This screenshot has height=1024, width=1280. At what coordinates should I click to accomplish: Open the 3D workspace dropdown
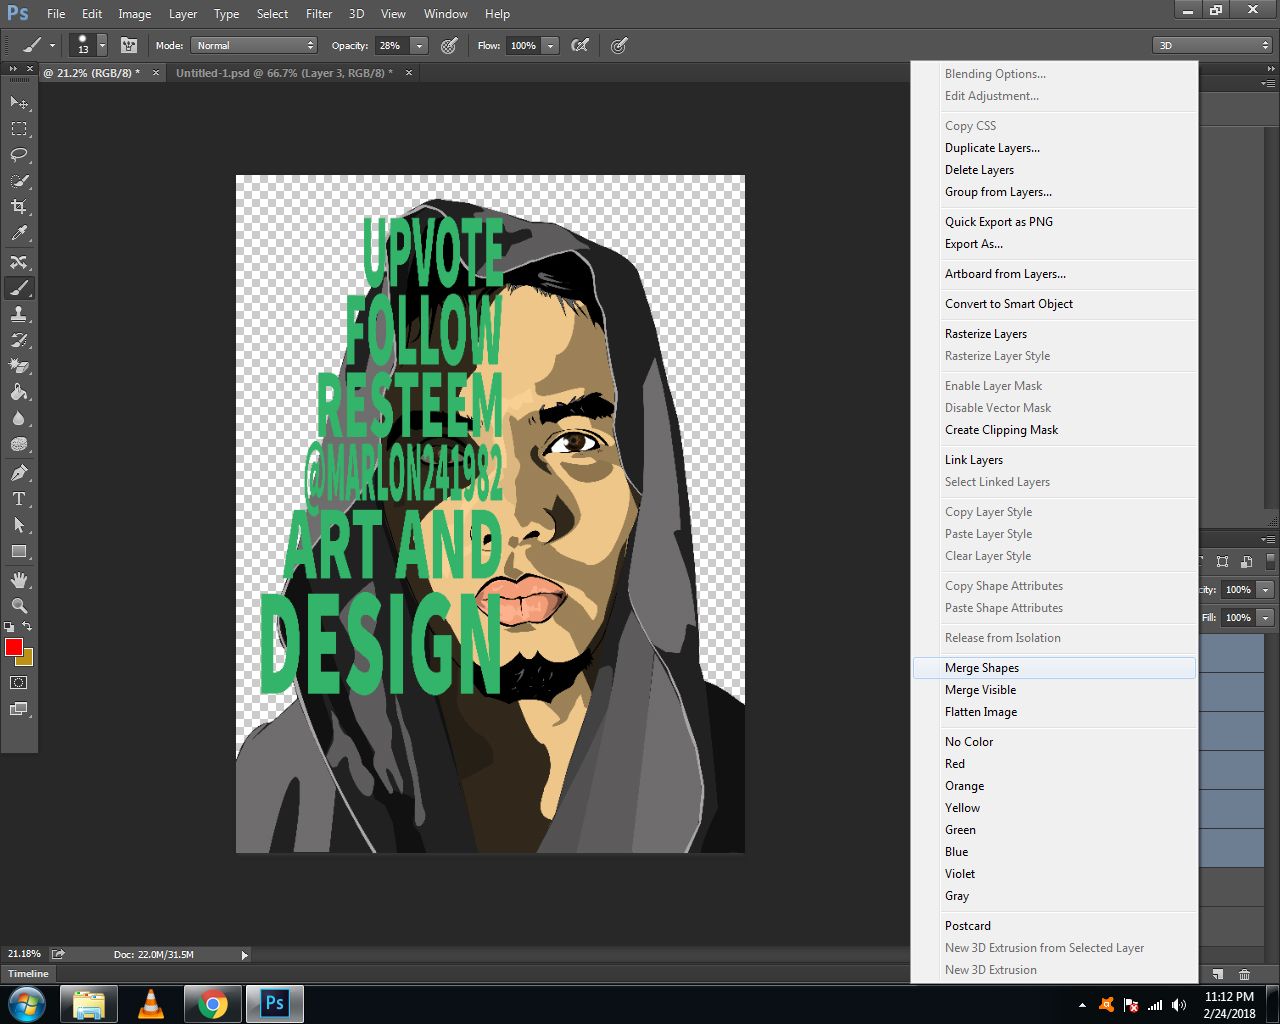1212,45
